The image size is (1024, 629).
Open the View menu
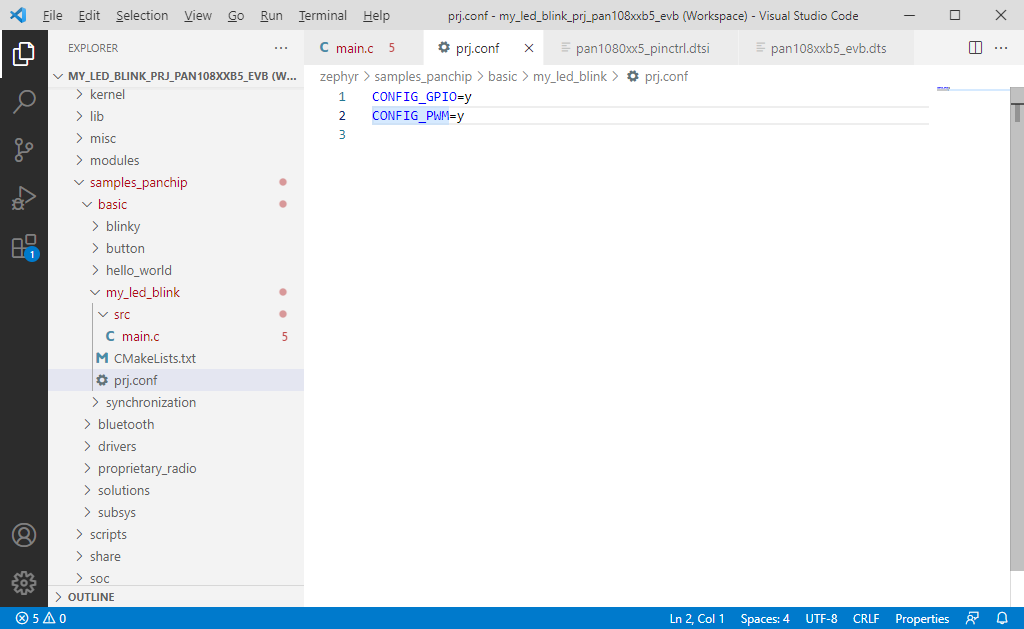click(197, 15)
